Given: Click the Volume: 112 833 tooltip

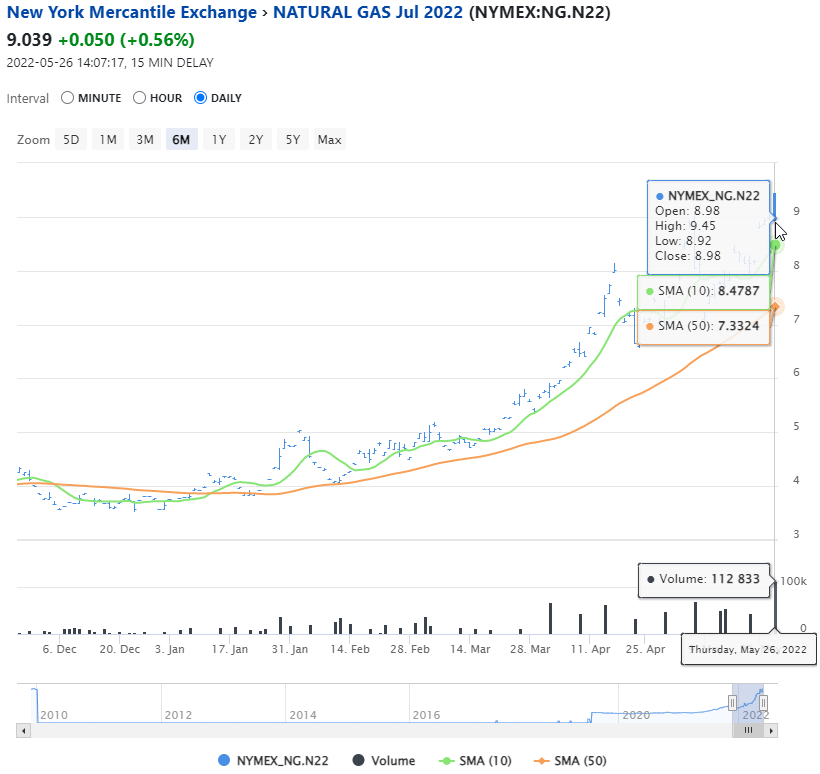Looking at the screenshot, I should (x=704, y=579).
